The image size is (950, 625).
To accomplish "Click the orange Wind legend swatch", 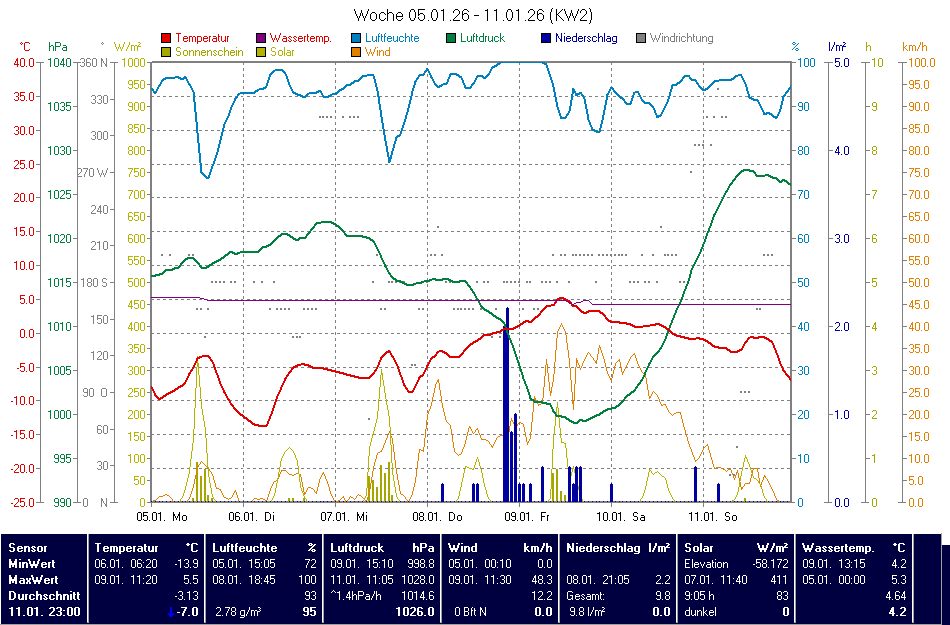I will [x=357, y=52].
